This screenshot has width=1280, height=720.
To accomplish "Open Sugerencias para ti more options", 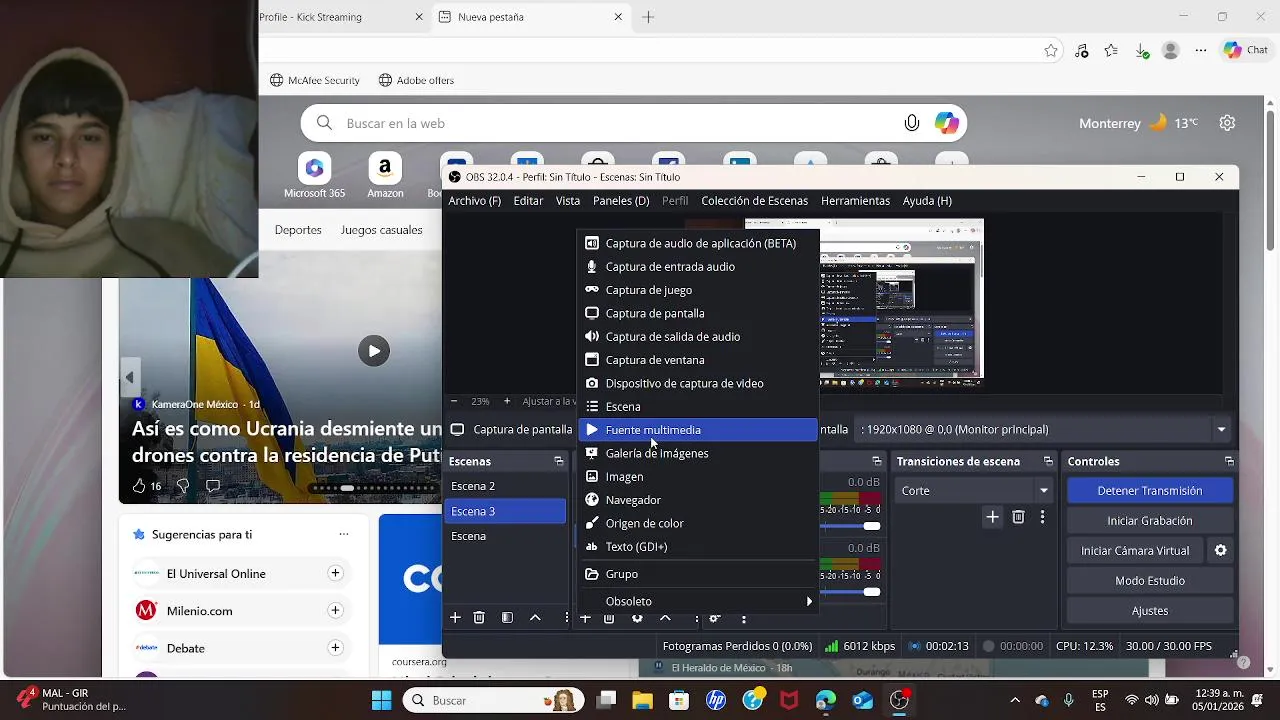I will 344,534.
